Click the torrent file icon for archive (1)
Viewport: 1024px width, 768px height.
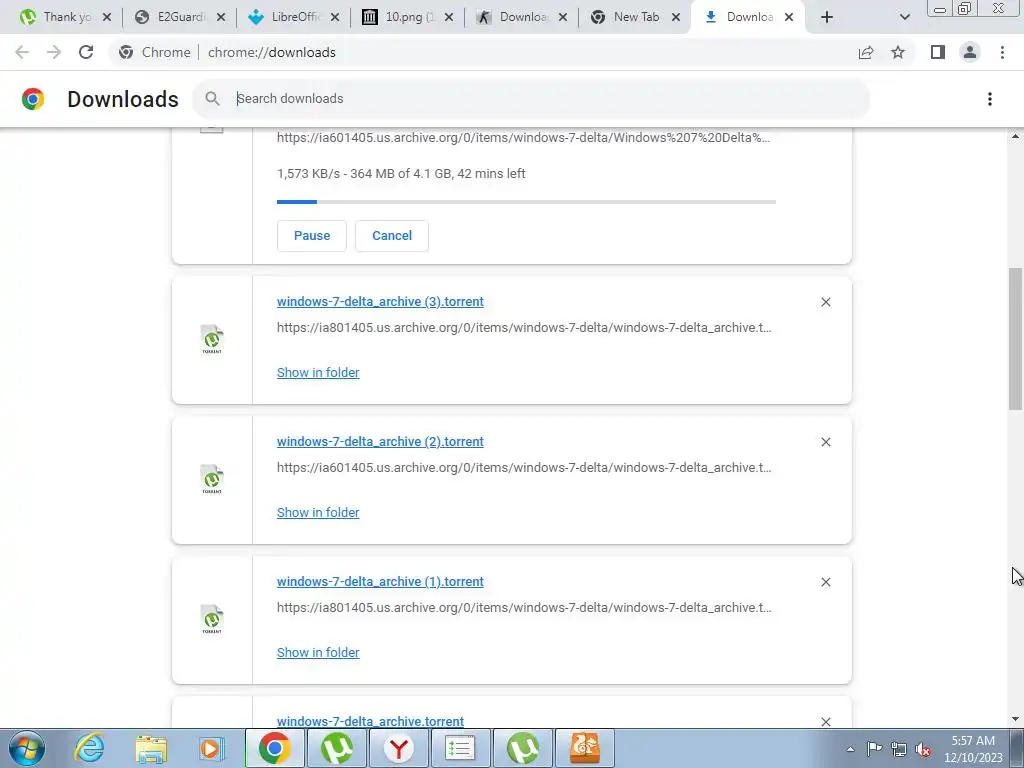click(x=212, y=619)
